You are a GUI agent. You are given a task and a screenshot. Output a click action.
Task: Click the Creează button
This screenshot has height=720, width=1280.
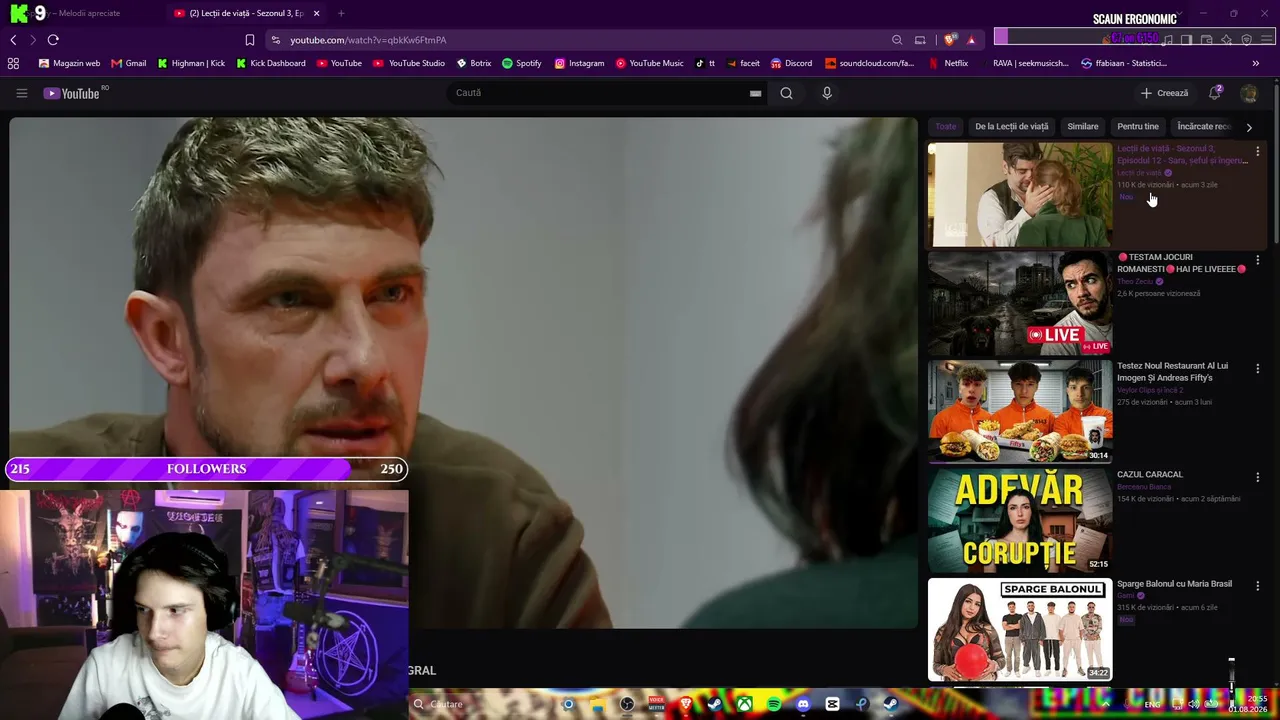[x=1164, y=93]
